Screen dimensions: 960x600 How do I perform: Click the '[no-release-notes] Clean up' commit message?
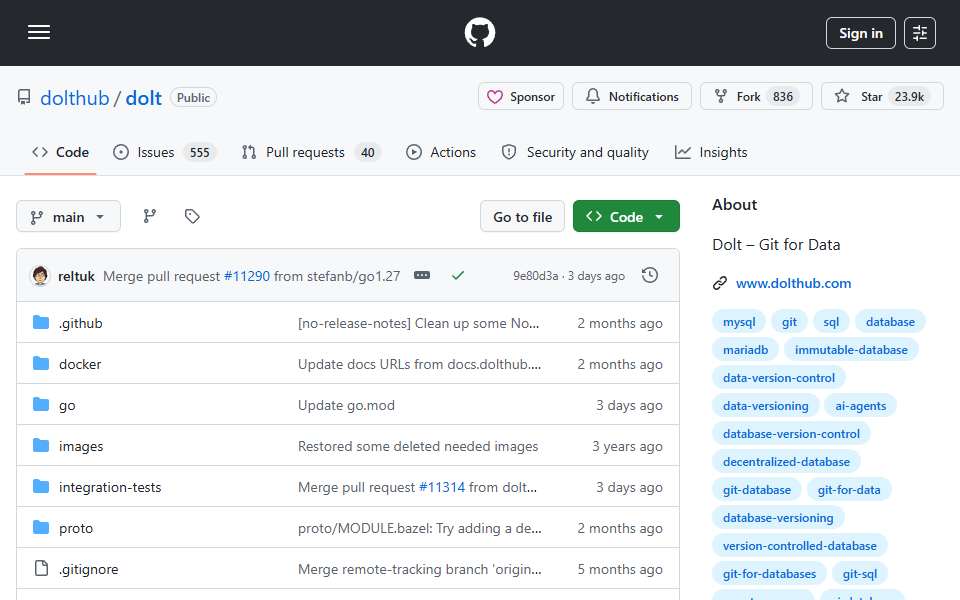[418, 323]
